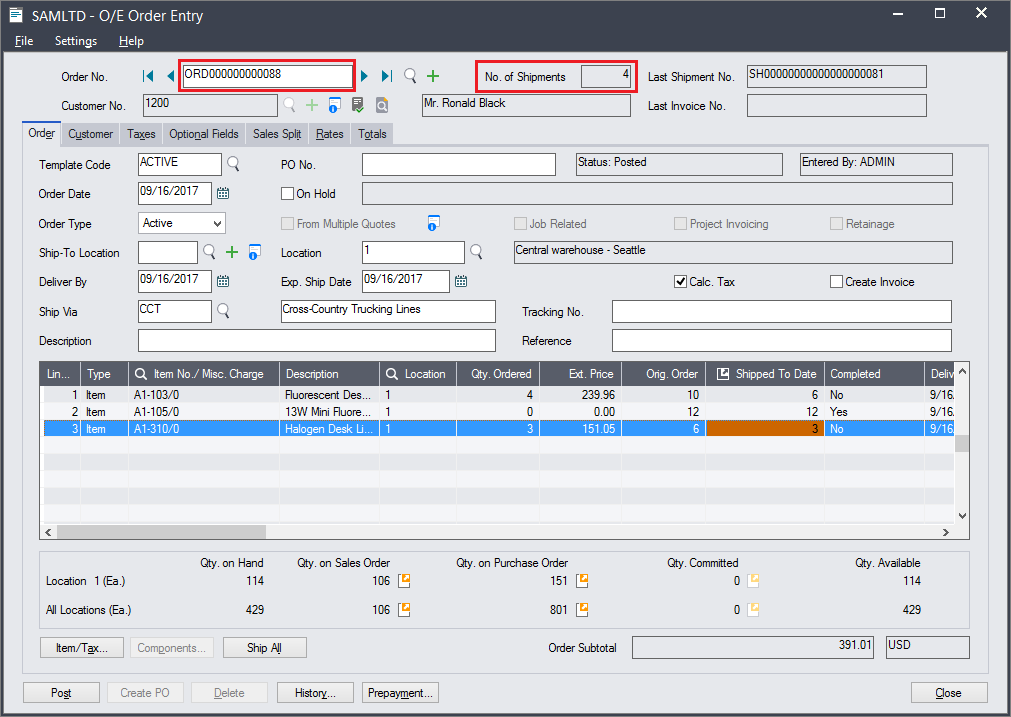Enable the Create Invoice checkbox
The width and height of the screenshot is (1011, 717).
pyautogui.click(x=836, y=282)
